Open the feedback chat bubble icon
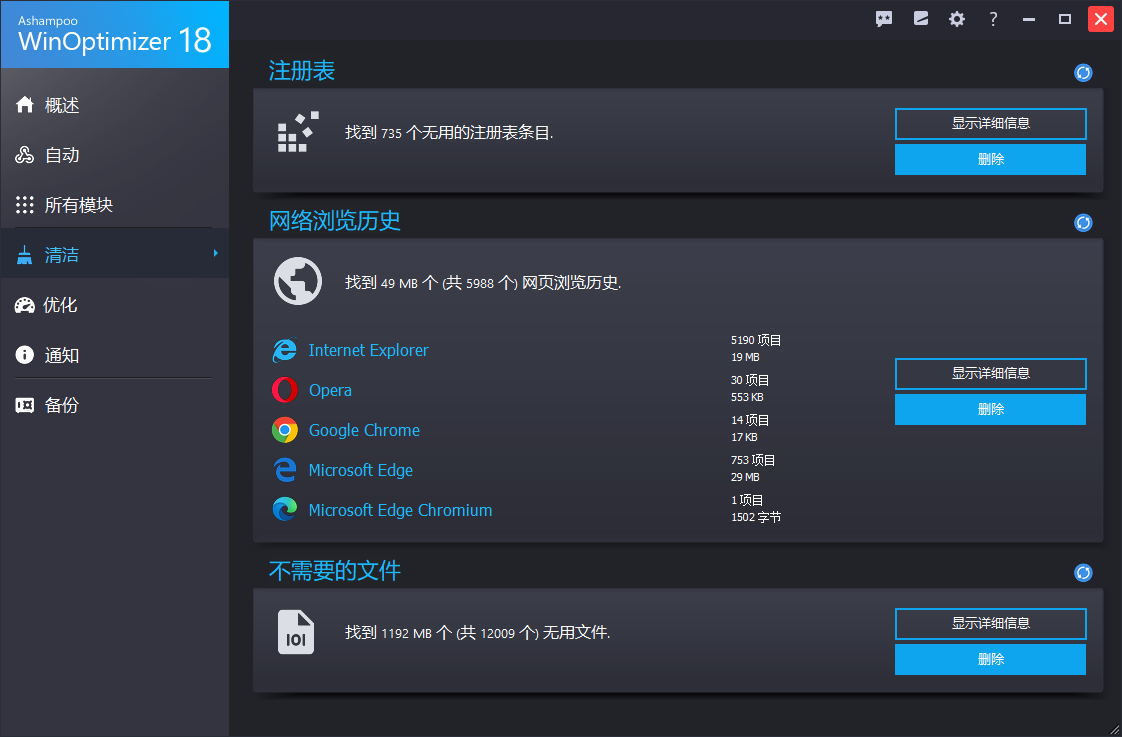1122x737 pixels. (884, 19)
